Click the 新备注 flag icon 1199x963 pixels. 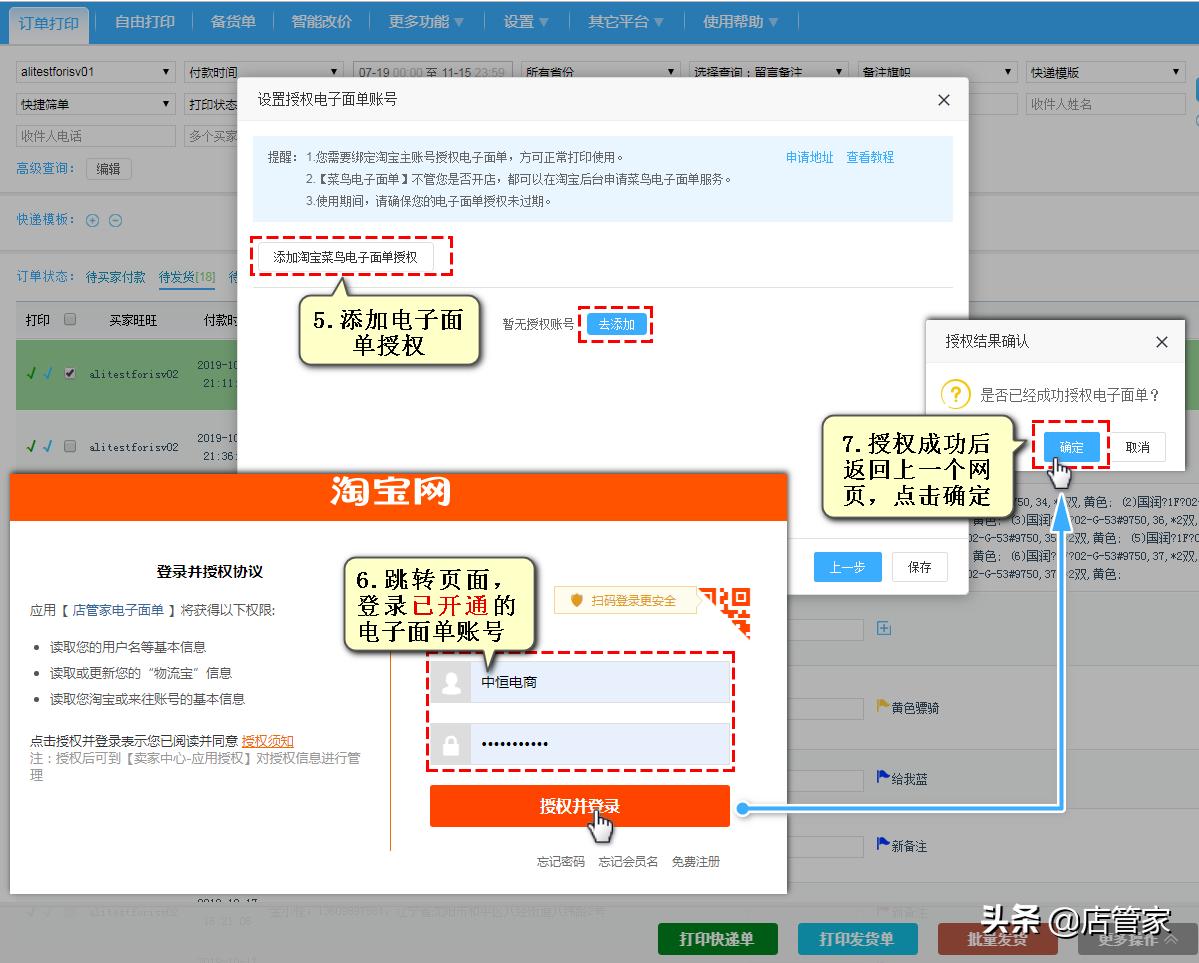(880, 844)
